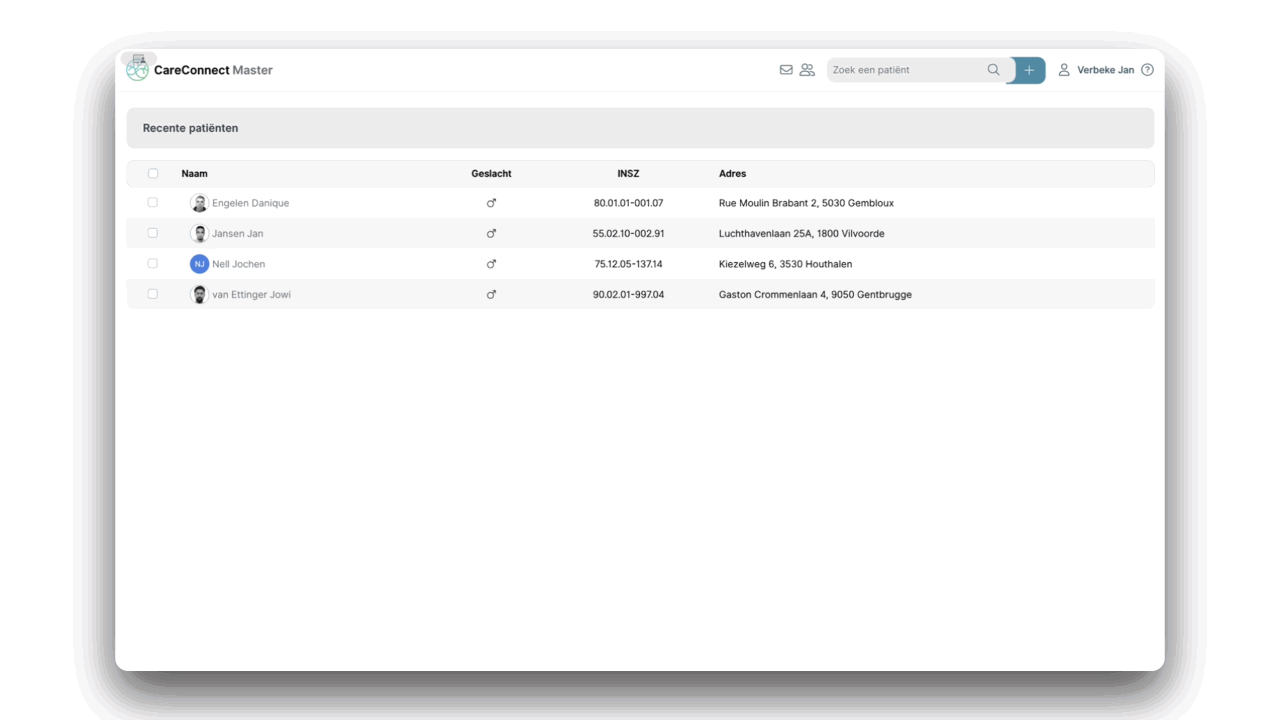This screenshot has height=720, width=1280.
Task: Click the male gender icon for Jansen Jan
Action: tap(491, 233)
